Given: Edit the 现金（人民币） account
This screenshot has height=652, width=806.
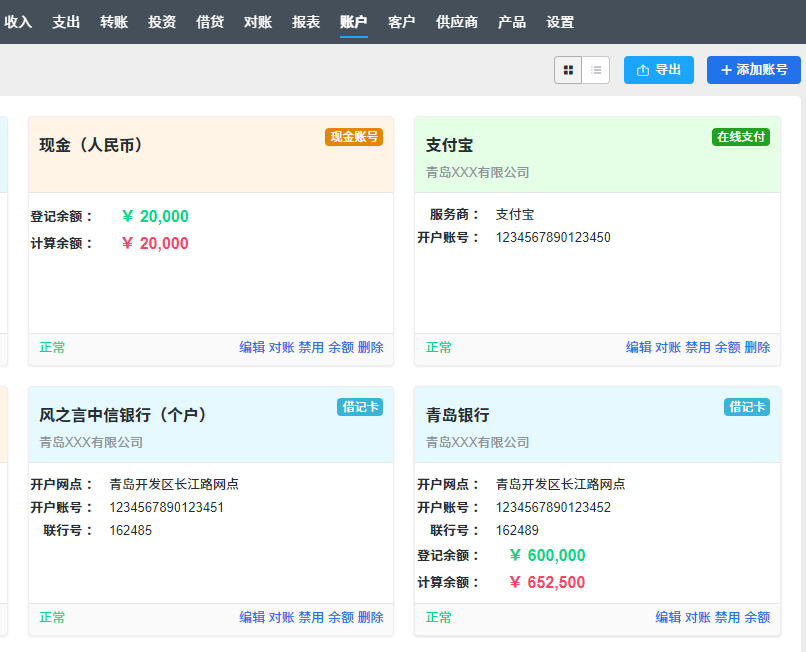Looking at the screenshot, I should (252, 348).
